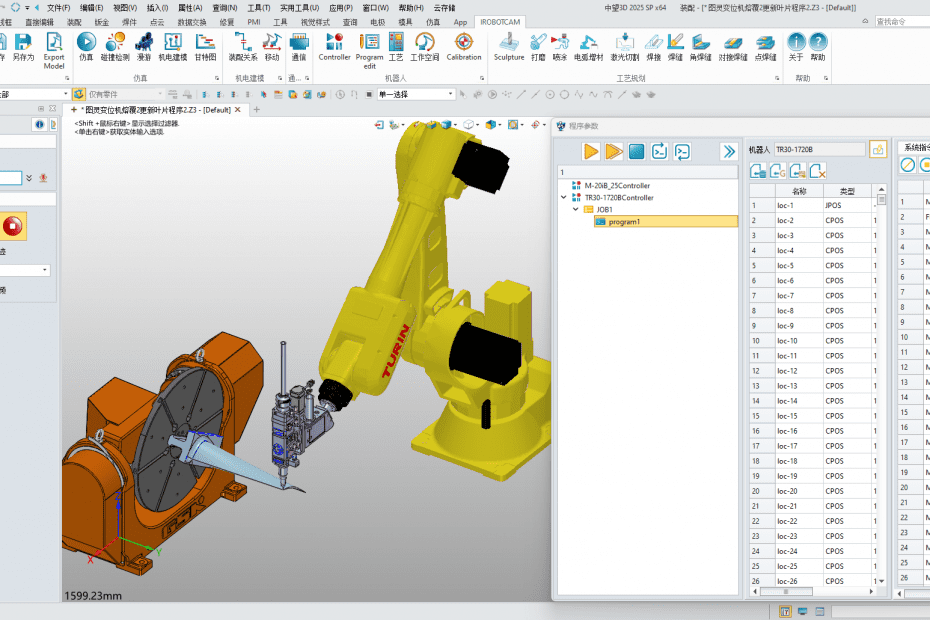Click the double chevron expand panel button

728,151
